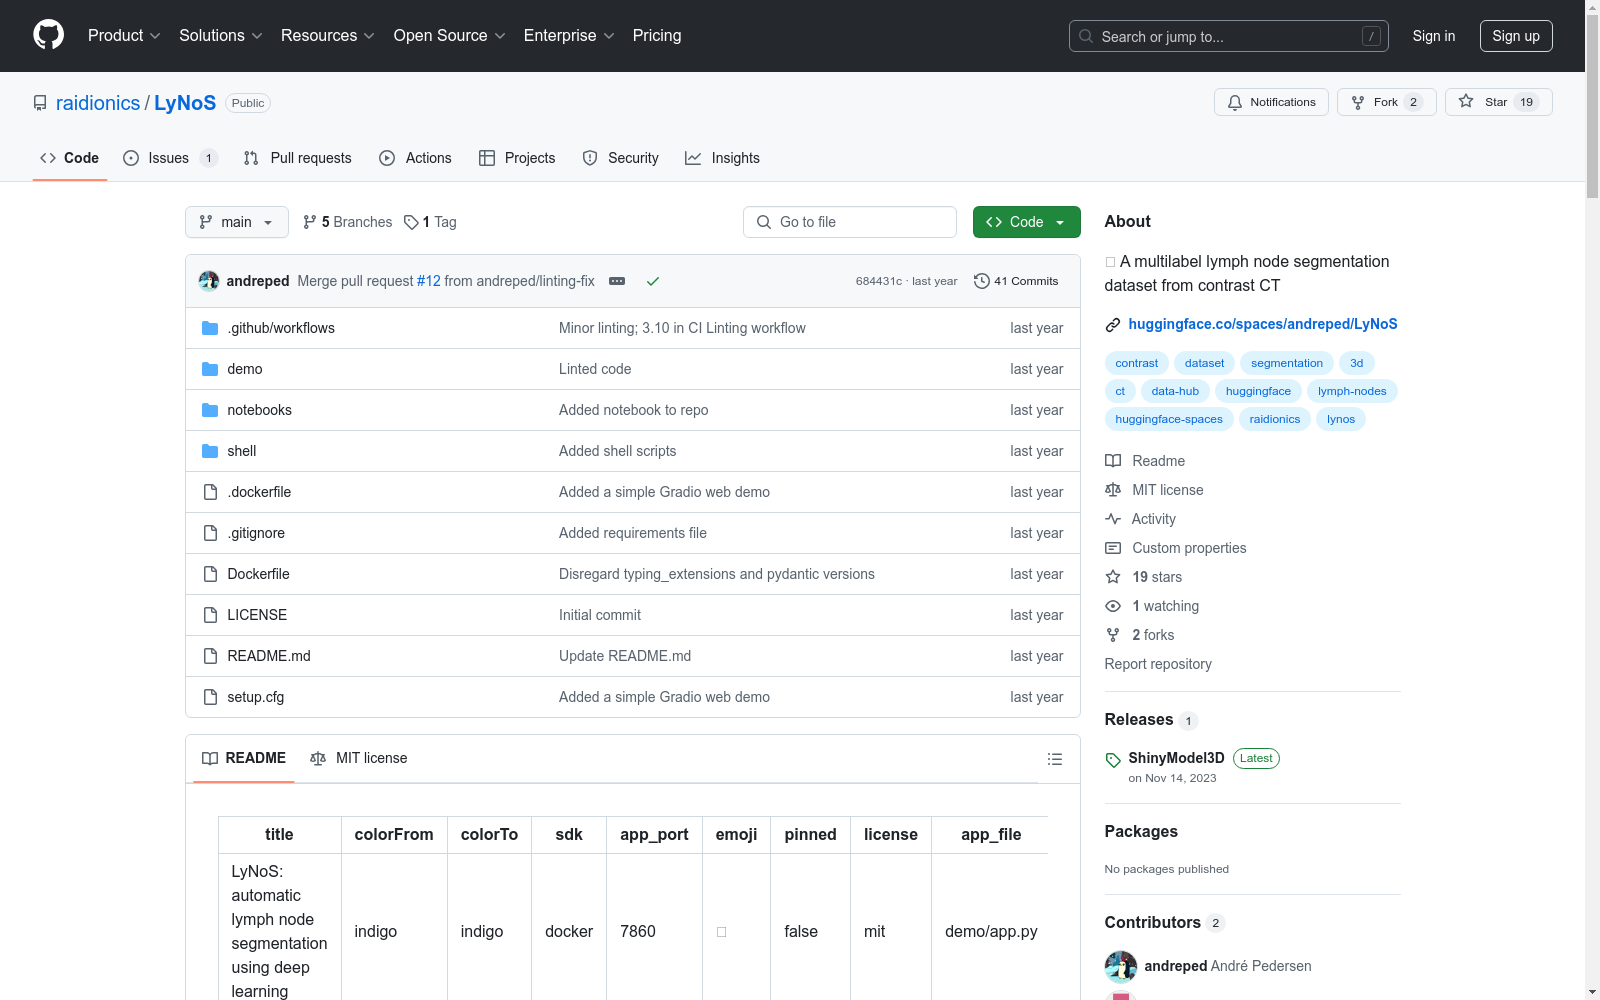The width and height of the screenshot is (1600, 1000).
Task: Switch to the Security tab
Action: coord(621,158)
